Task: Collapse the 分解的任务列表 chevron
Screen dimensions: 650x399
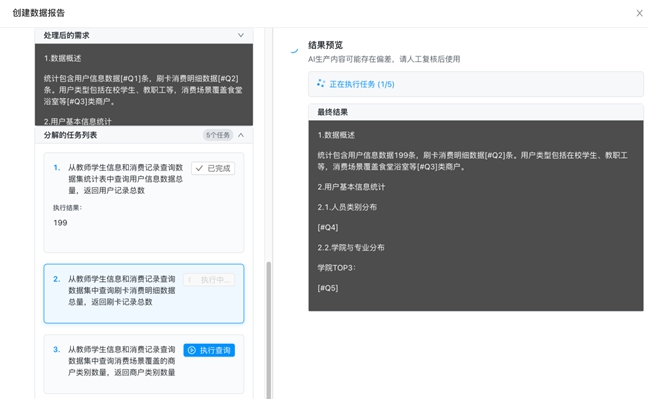Action: [241, 135]
